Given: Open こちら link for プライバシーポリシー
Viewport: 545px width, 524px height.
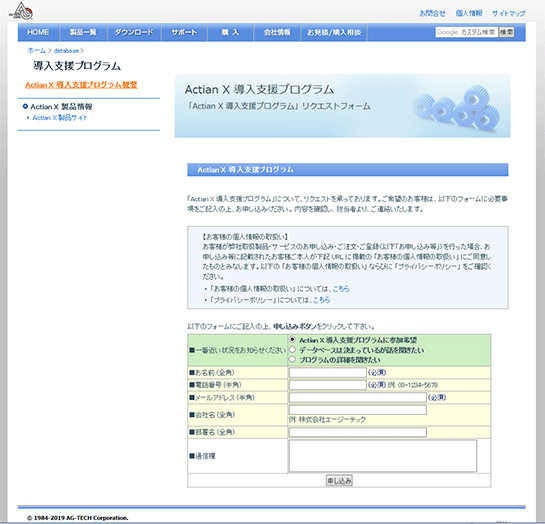Looking at the screenshot, I should click(x=322, y=300).
